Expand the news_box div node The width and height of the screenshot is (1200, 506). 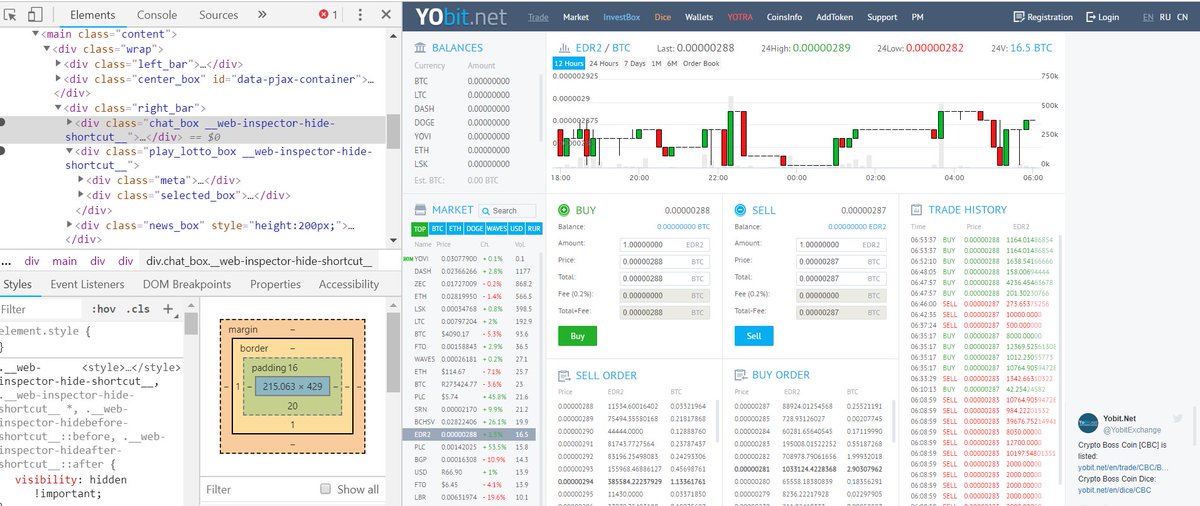(x=71, y=225)
